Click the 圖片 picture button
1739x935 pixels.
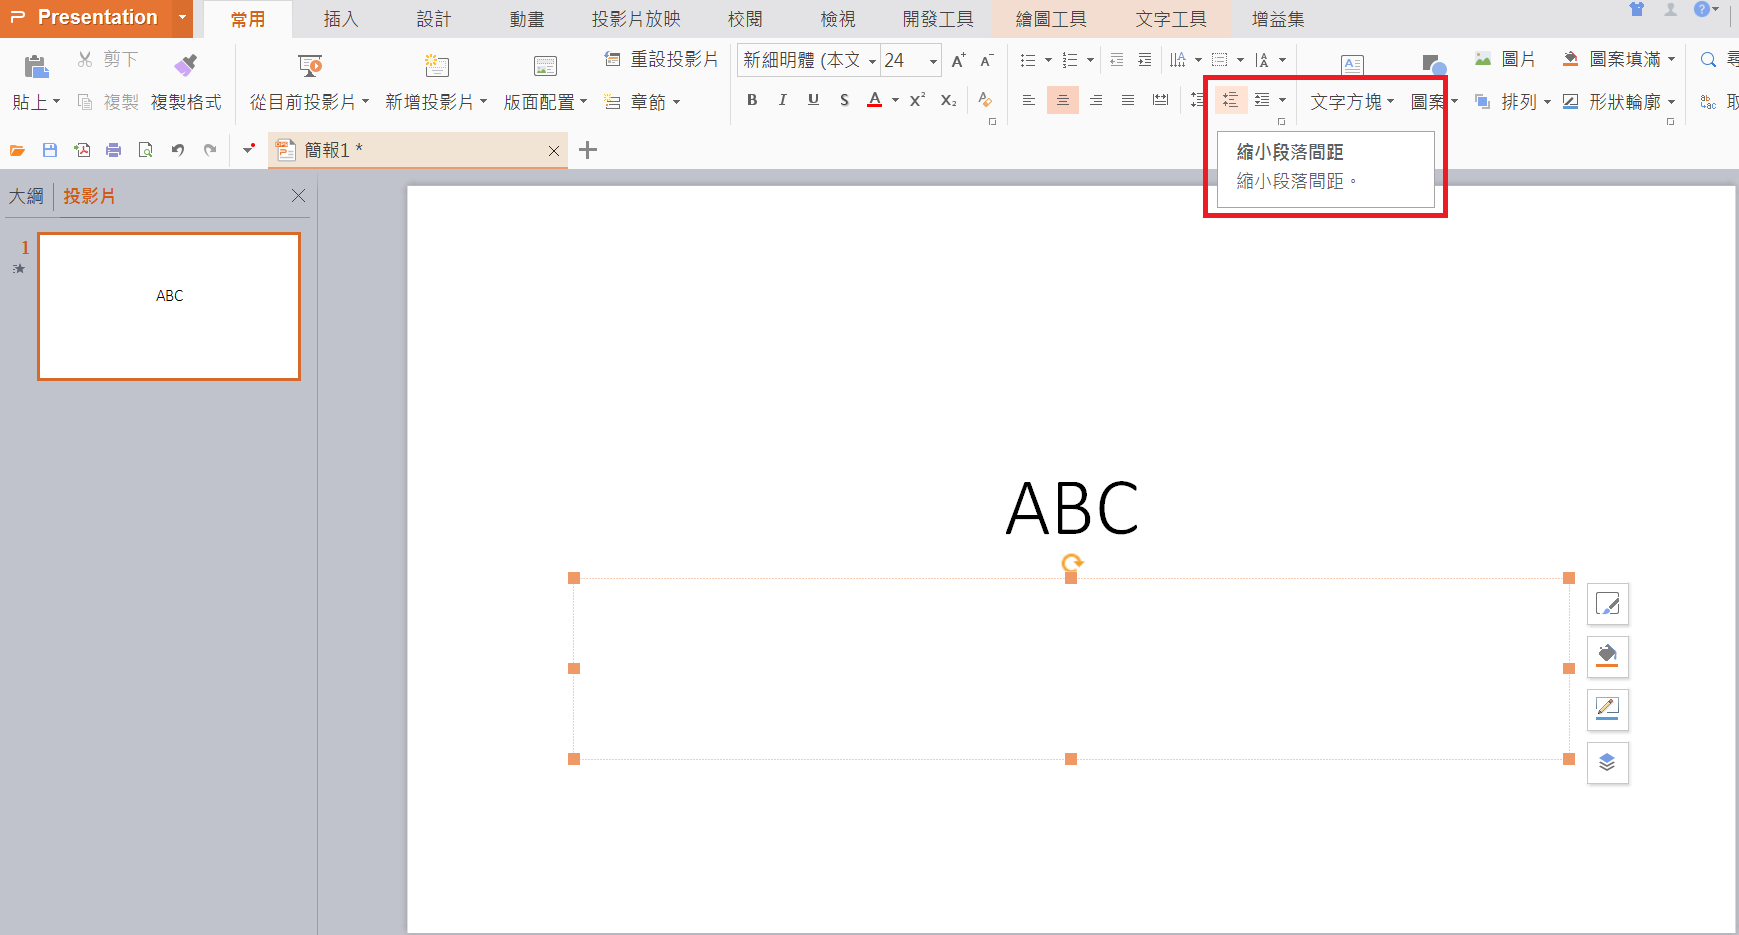click(1505, 60)
